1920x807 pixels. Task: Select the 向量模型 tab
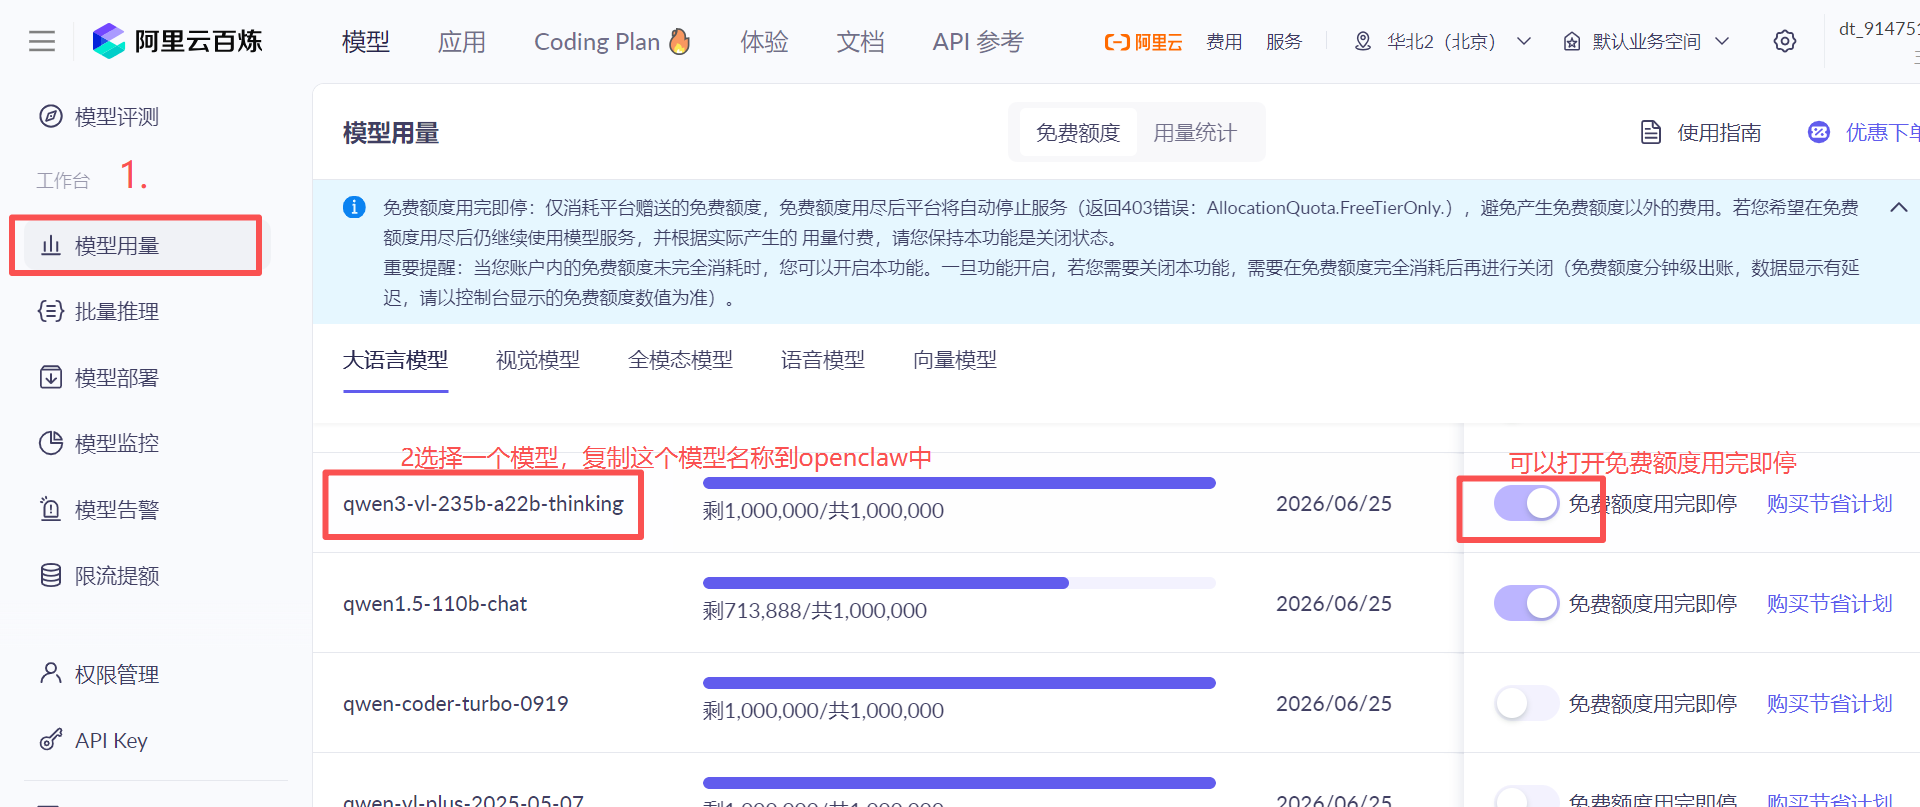[x=955, y=360]
